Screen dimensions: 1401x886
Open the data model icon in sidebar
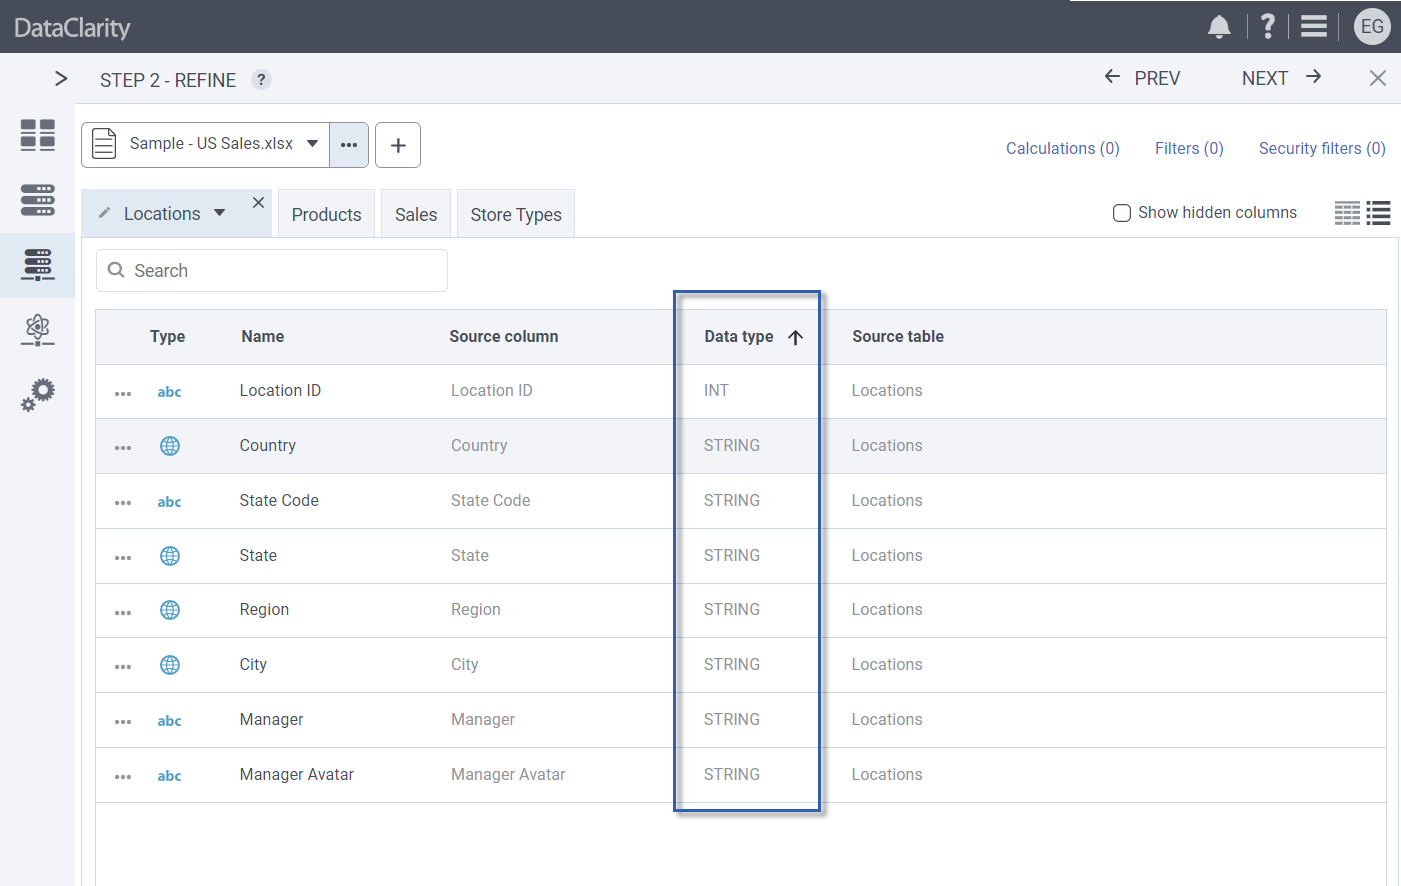(38, 265)
